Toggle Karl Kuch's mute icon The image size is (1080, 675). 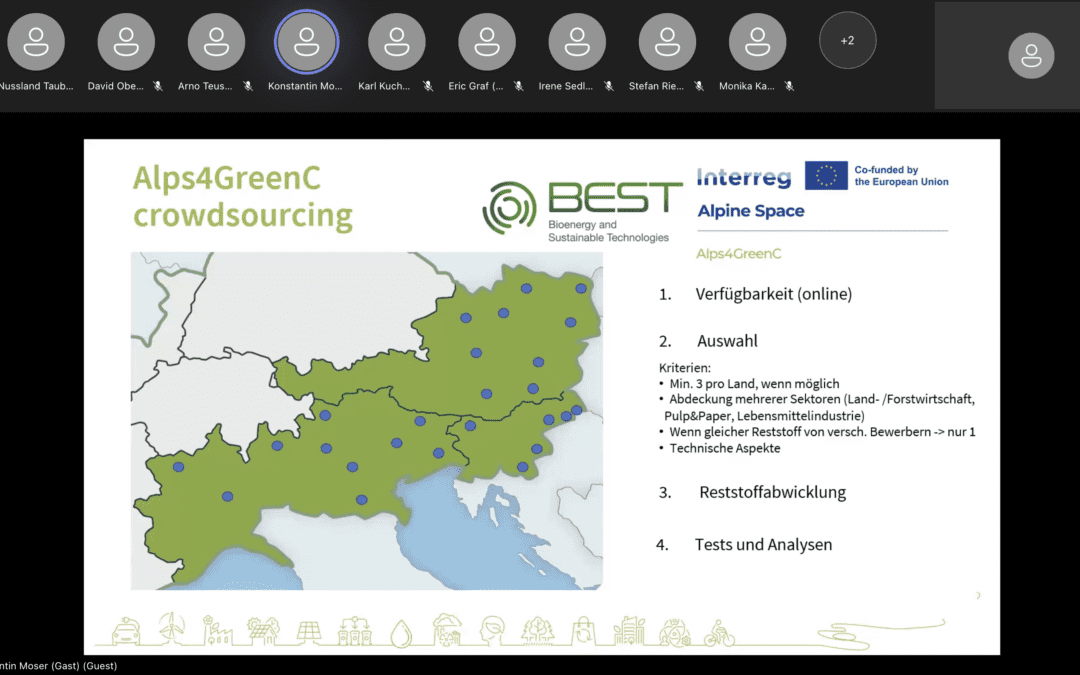coord(427,87)
